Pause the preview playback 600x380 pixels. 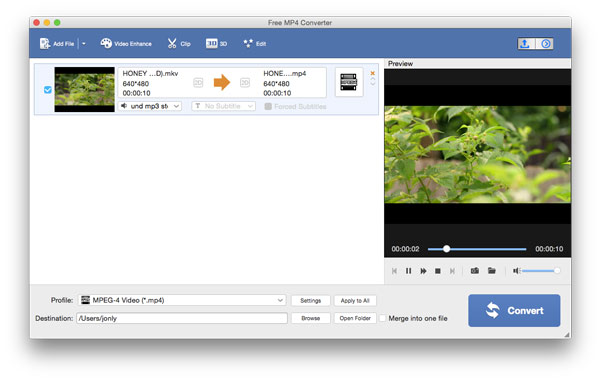pyautogui.click(x=408, y=271)
